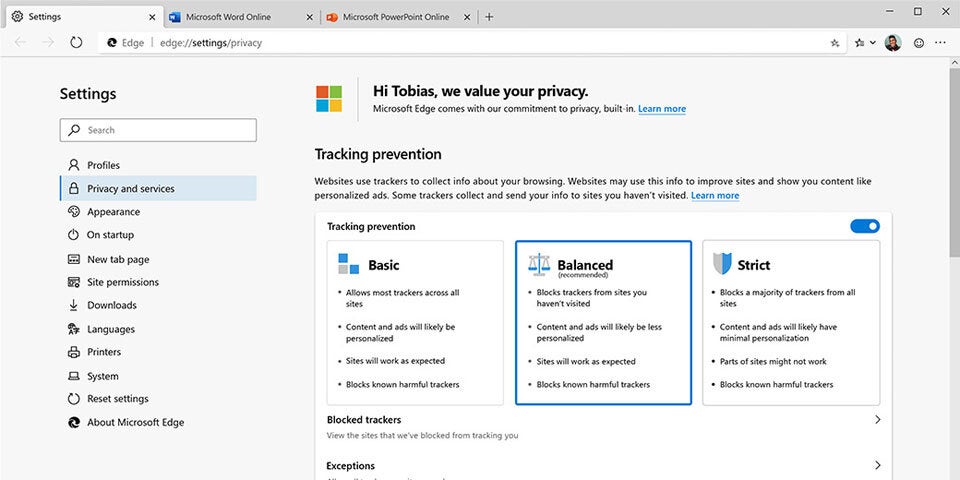The image size is (960, 480).
Task: Click the address bar URL edge://settings/privacy
Action: (x=211, y=43)
